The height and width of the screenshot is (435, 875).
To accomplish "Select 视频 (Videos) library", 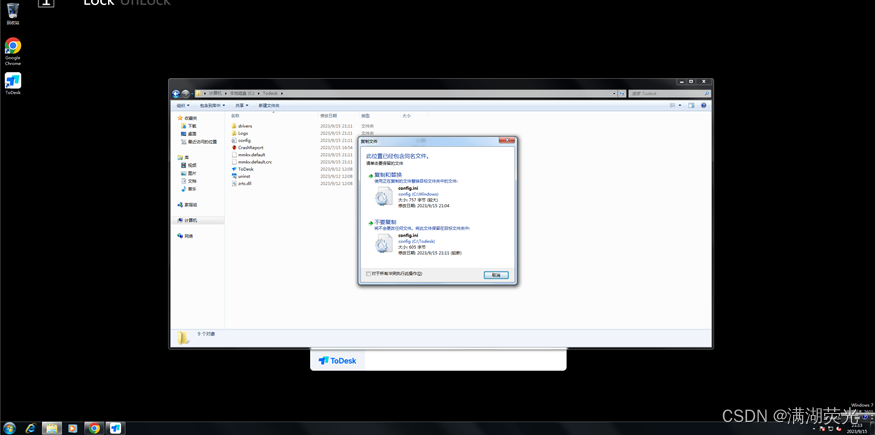I will (188, 166).
